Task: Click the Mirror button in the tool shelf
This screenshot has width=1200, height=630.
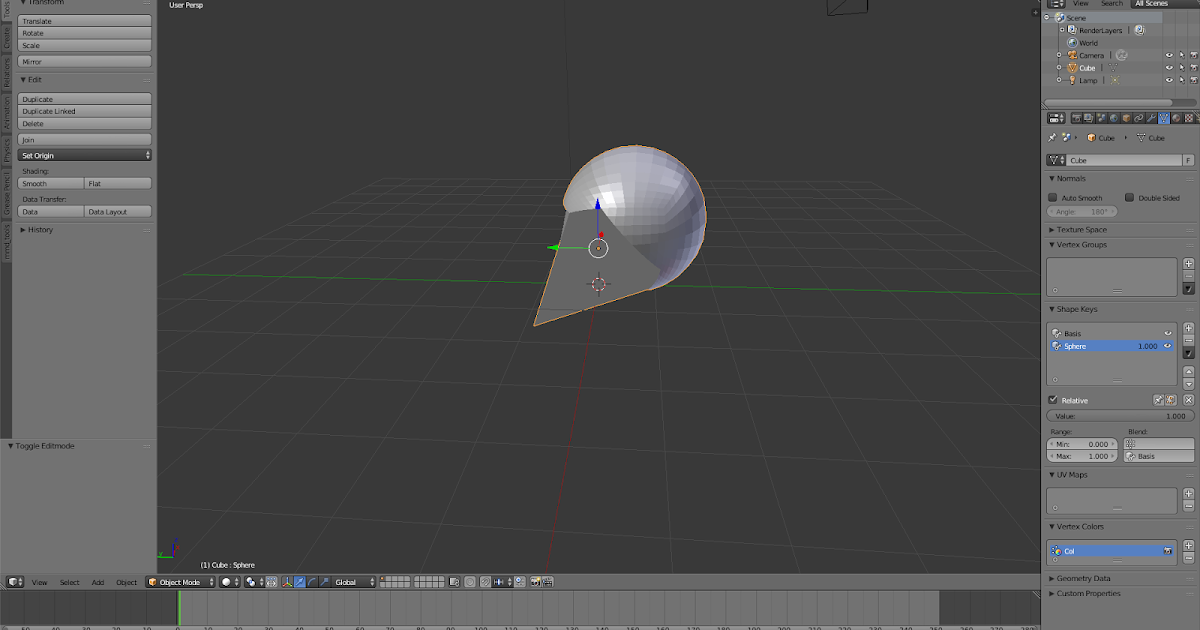Action: point(83,61)
